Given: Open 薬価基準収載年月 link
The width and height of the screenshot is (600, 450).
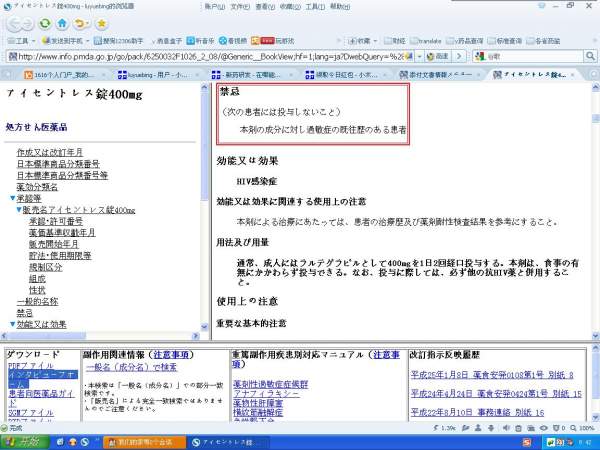Looking at the screenshot, I should click(62, 233).
